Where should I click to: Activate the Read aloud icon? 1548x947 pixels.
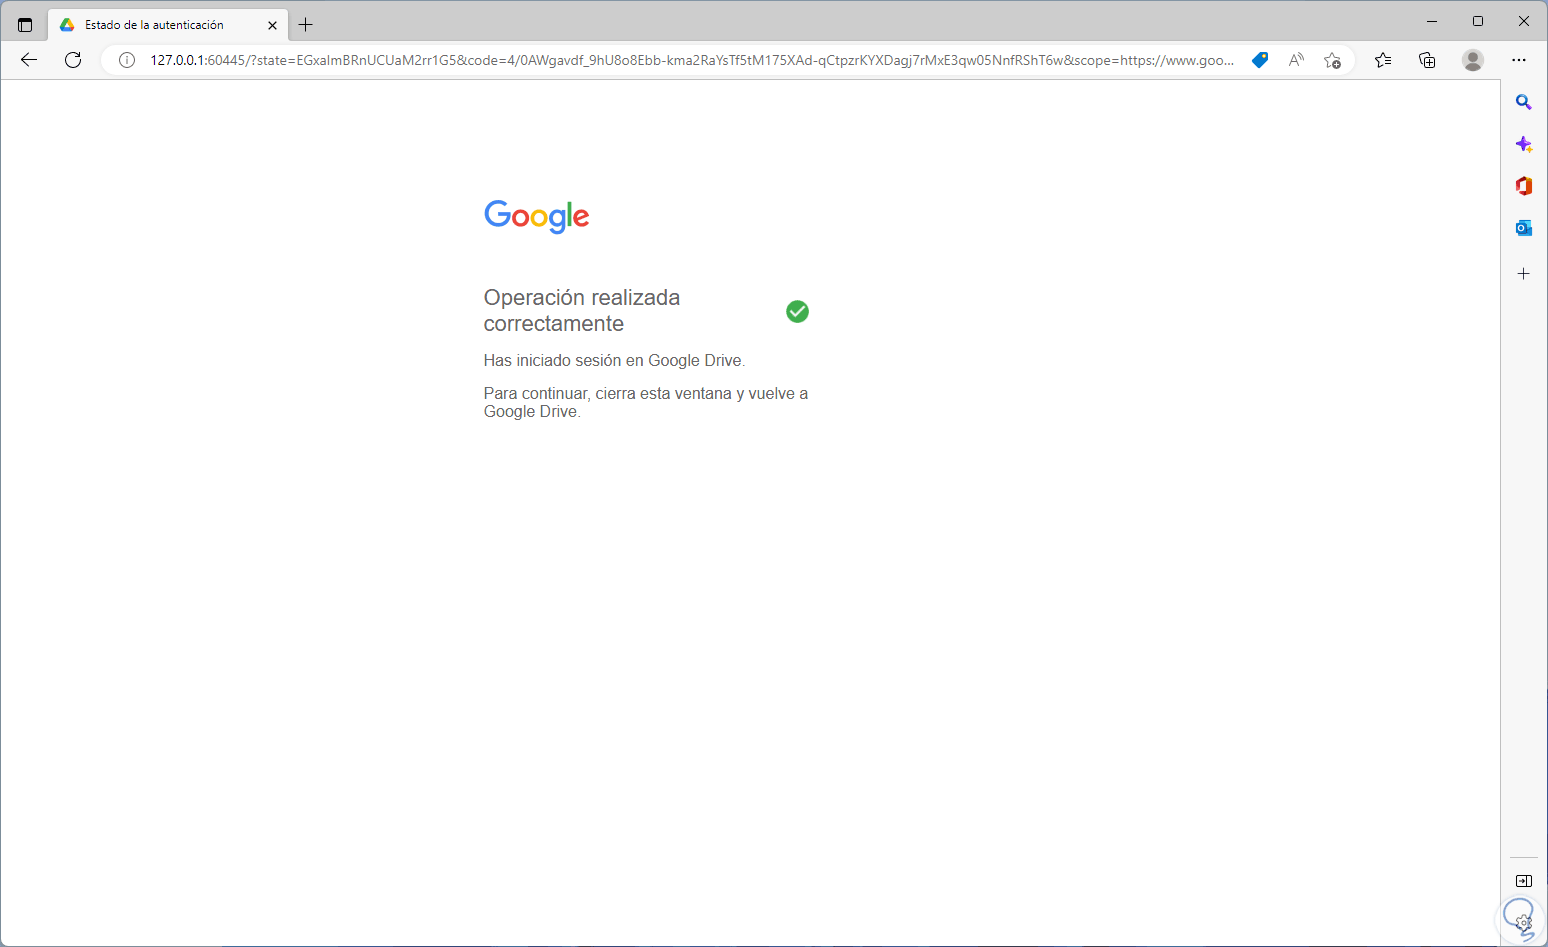(1296, 60)
